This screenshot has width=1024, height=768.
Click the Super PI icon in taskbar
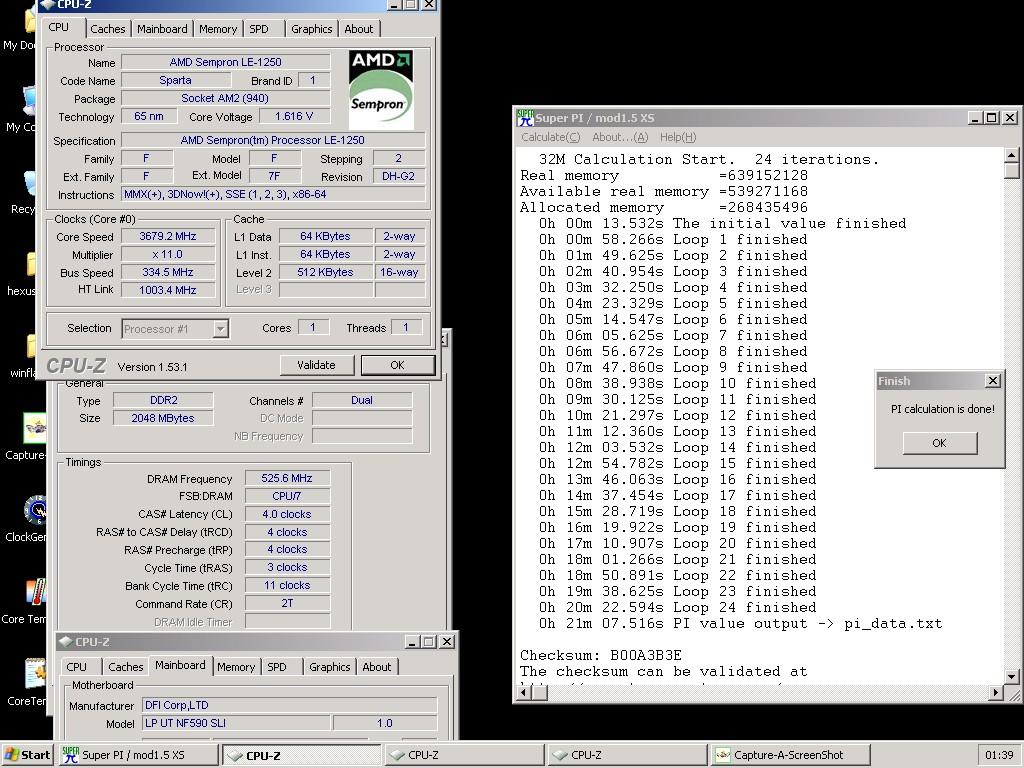tap(70, 755)
